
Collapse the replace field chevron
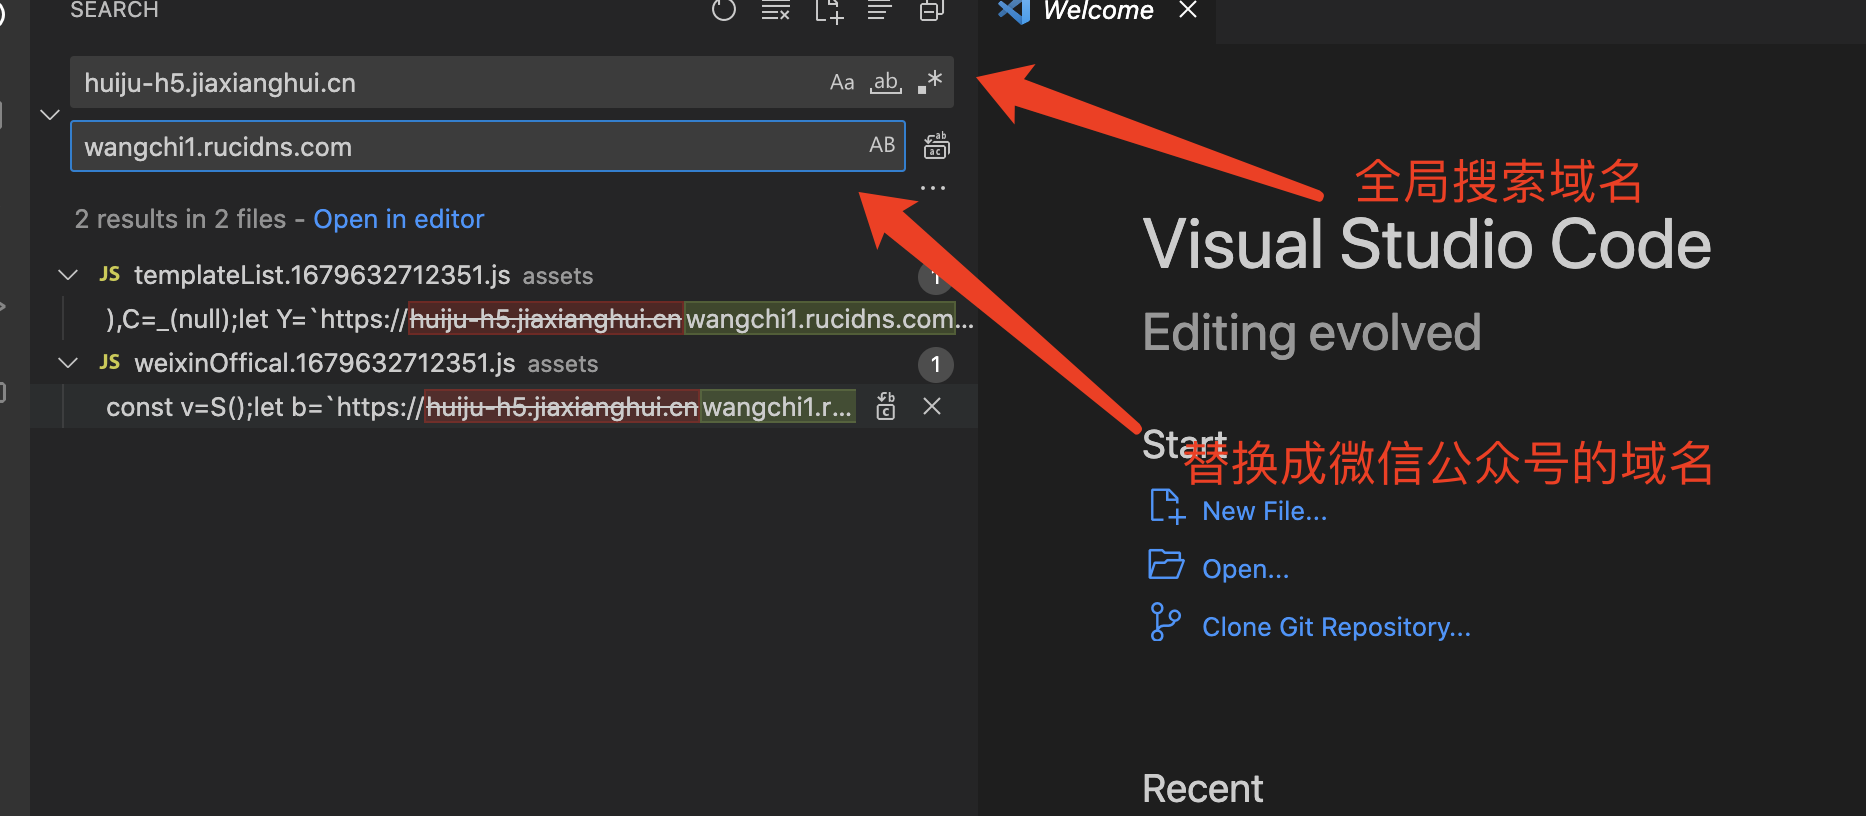coord(50,114)
